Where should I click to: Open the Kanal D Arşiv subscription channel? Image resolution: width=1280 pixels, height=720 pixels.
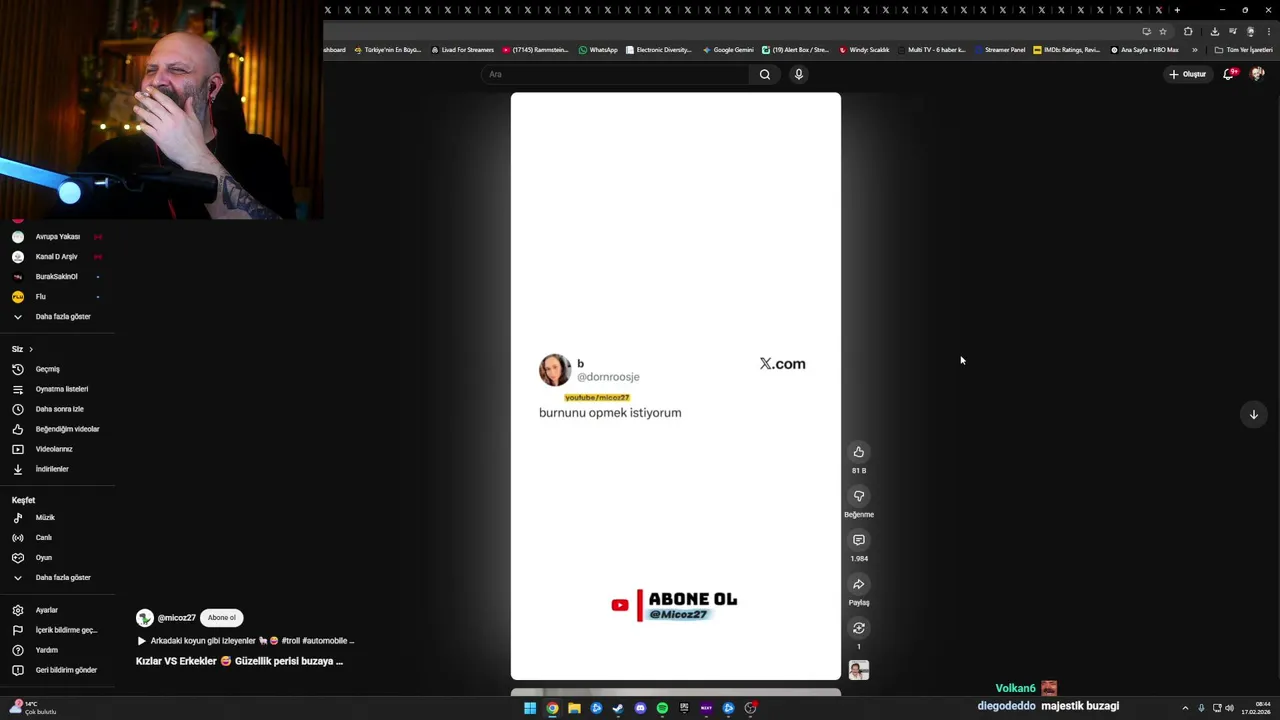pos(57,257)
